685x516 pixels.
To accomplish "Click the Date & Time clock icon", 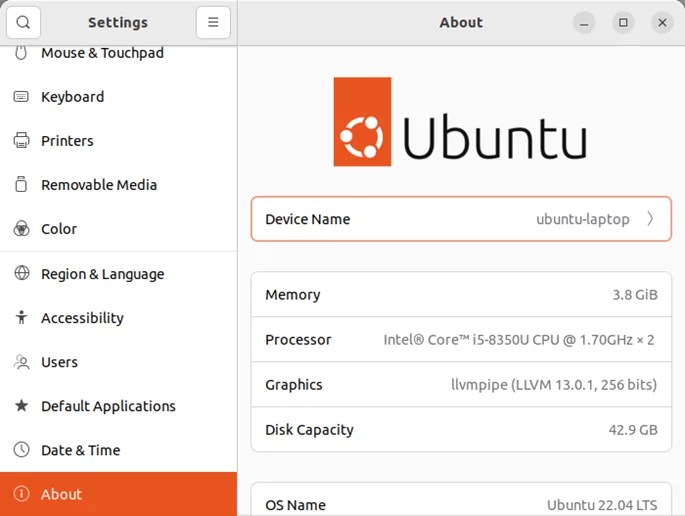I will [21, 450].
